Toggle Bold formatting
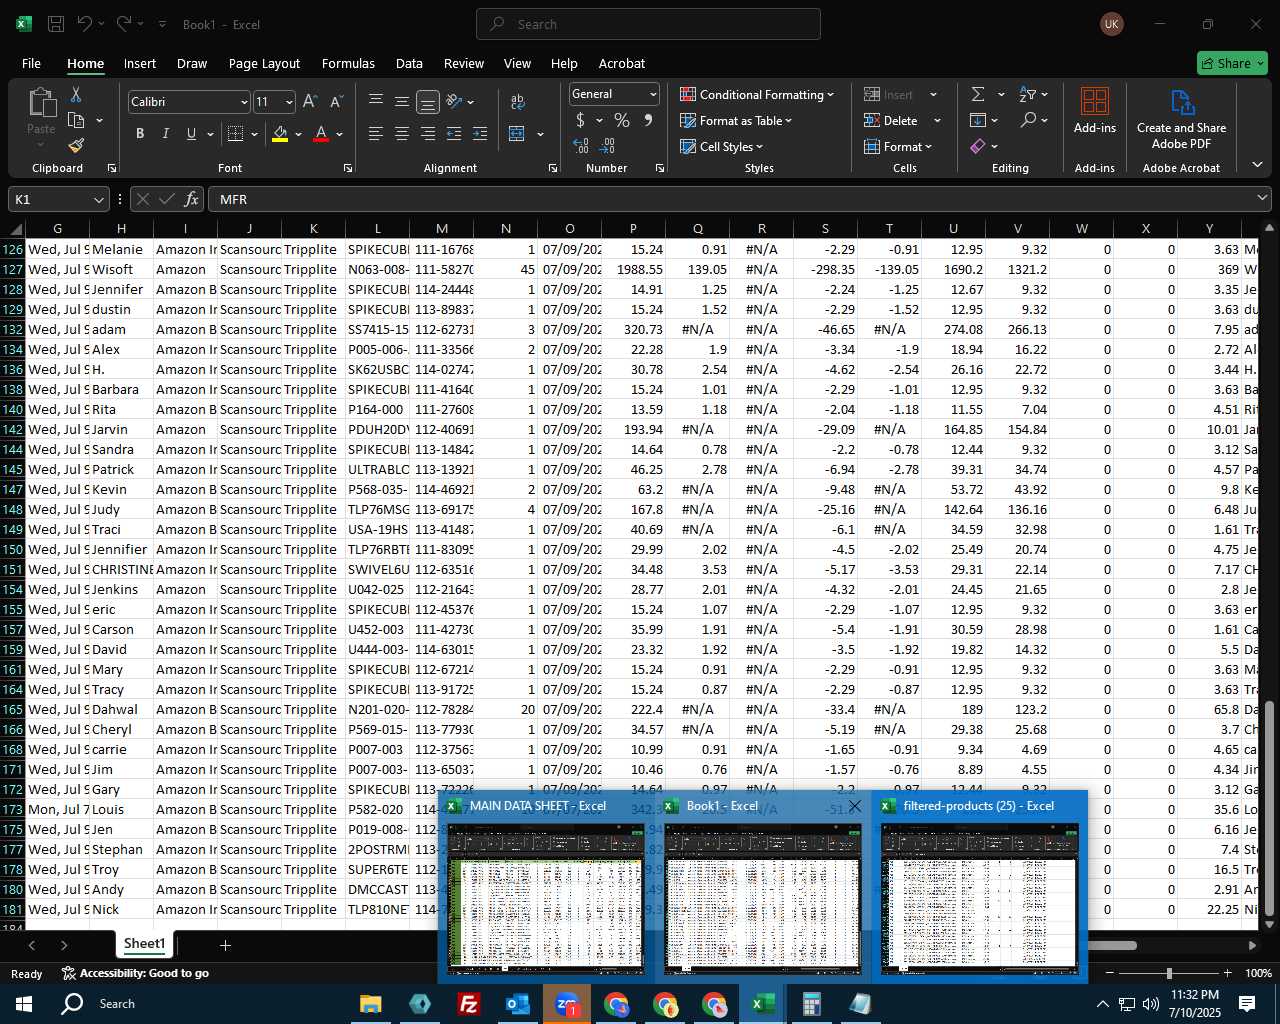The image size is (1280, 1024). [139, 134]
